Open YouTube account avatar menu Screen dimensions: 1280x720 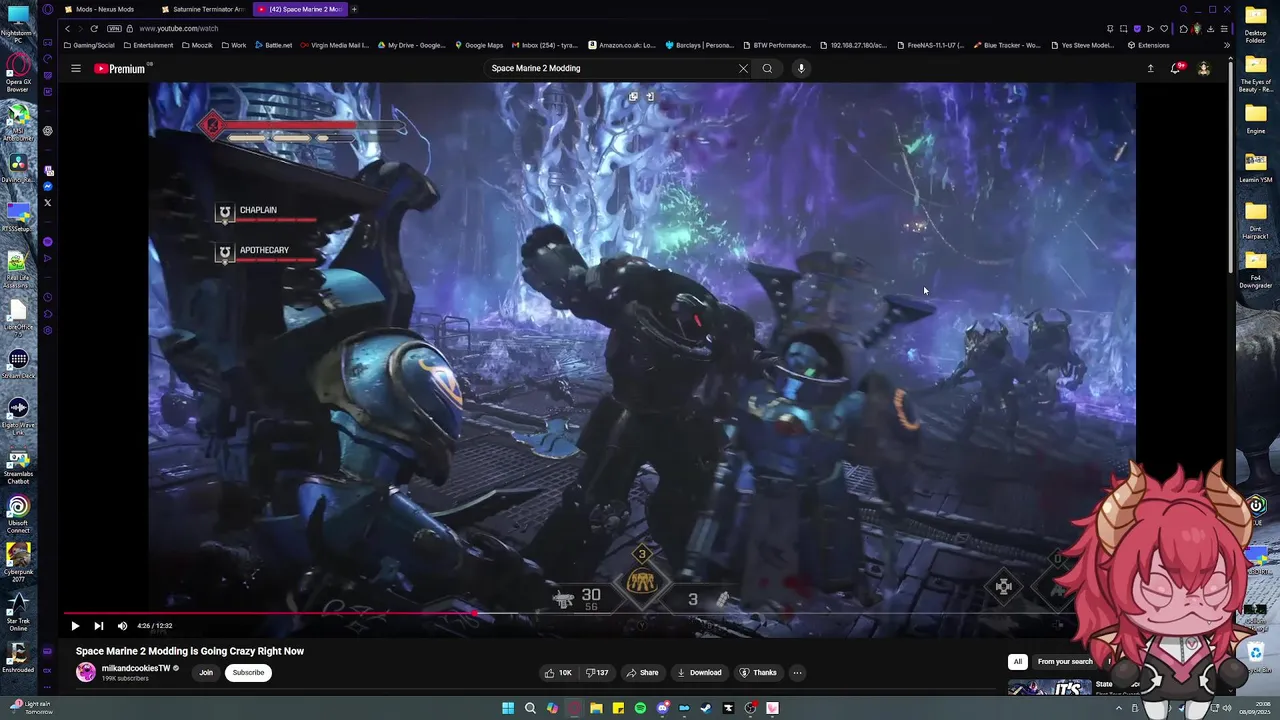[1204, 68]
